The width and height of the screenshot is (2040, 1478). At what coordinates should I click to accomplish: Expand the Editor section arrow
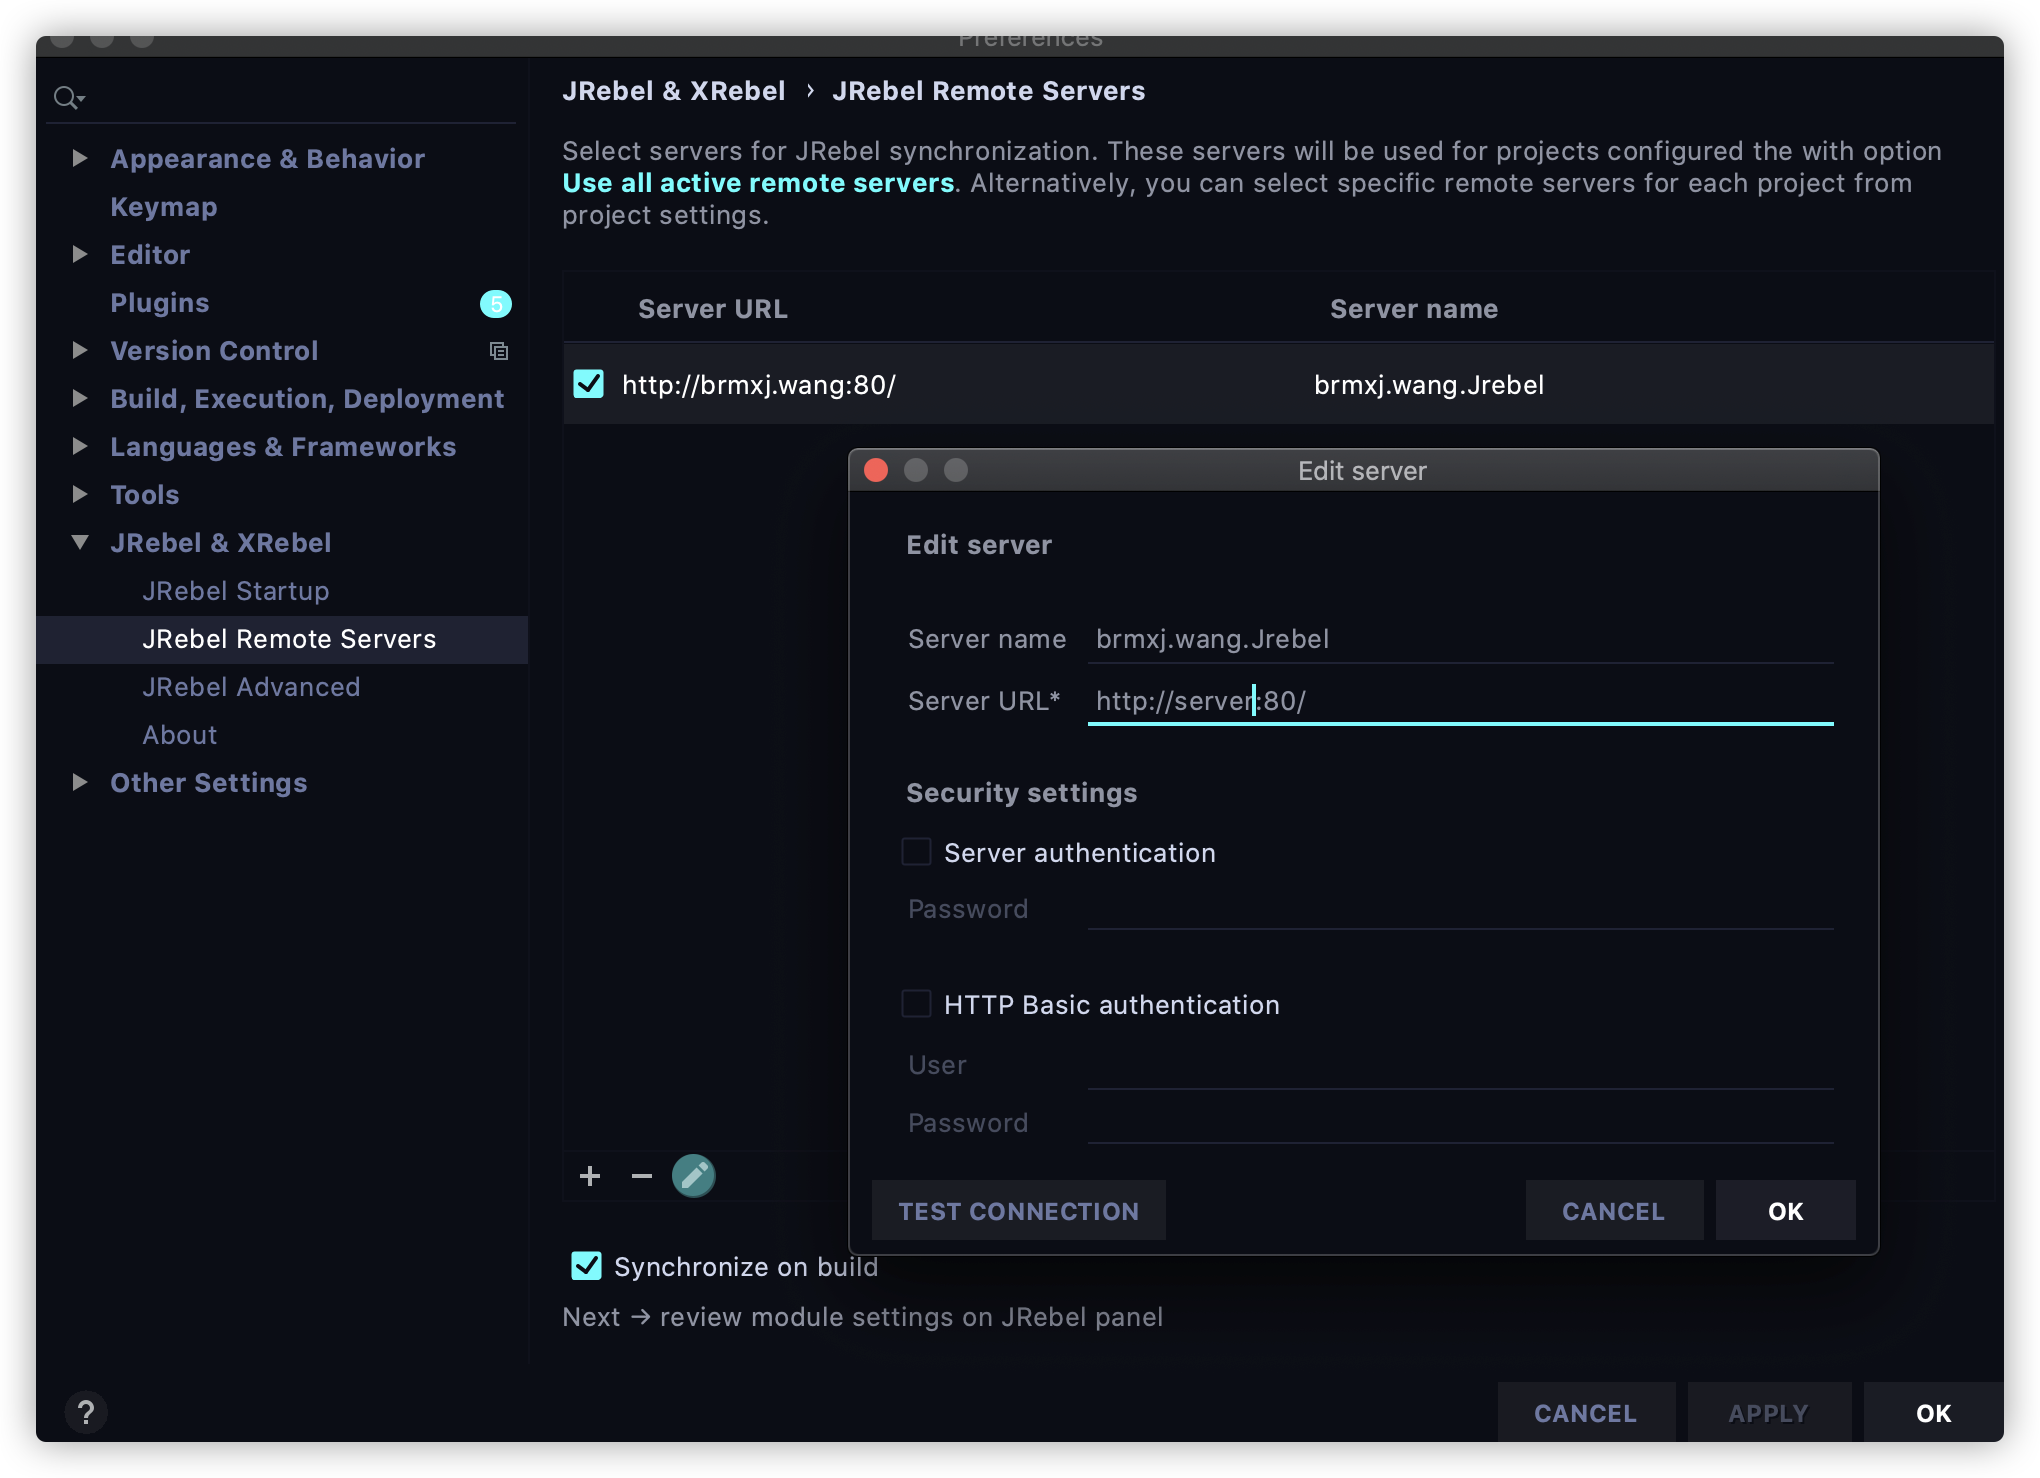(80, 254)
